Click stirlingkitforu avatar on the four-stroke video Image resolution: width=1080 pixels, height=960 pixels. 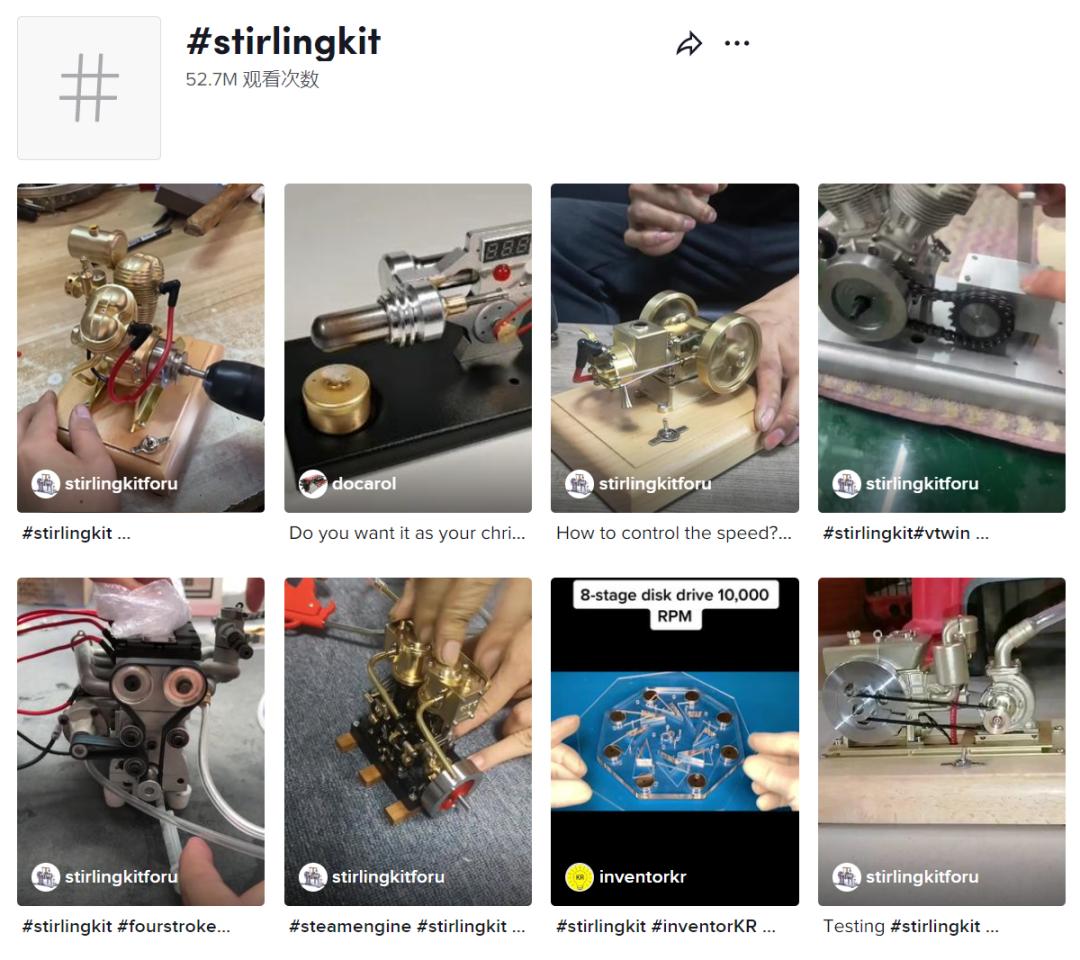coord(45,877)
